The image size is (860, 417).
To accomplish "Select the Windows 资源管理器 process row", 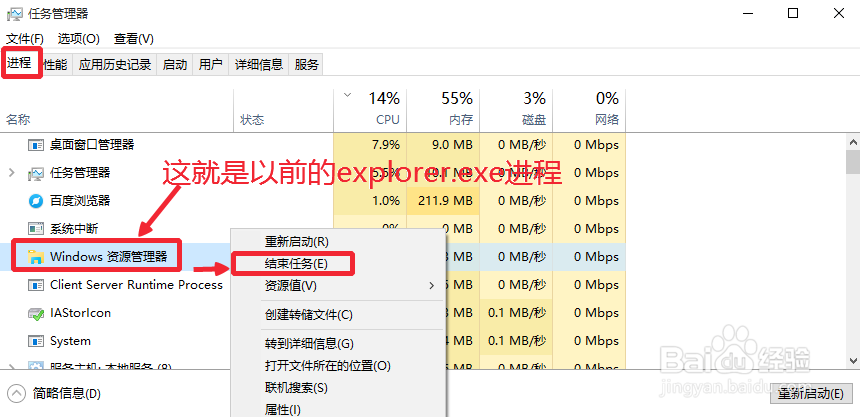I will pos(313,257).
